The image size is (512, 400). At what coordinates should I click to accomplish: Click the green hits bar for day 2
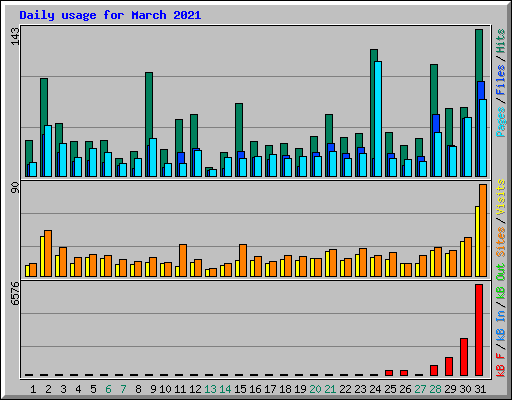tap(44, 102)
